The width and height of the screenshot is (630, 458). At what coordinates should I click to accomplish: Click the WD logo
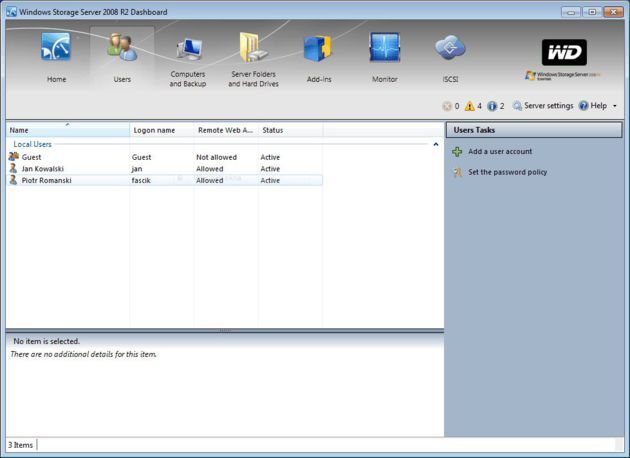[x=564, y=52]
